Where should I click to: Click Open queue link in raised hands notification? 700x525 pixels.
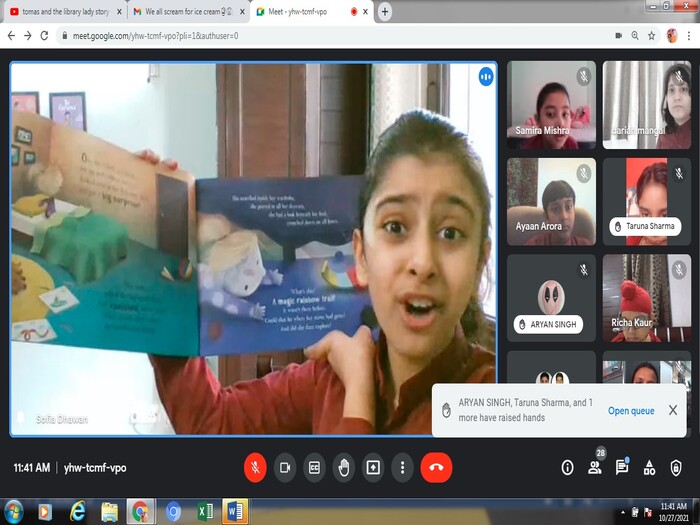click(631, 411)
